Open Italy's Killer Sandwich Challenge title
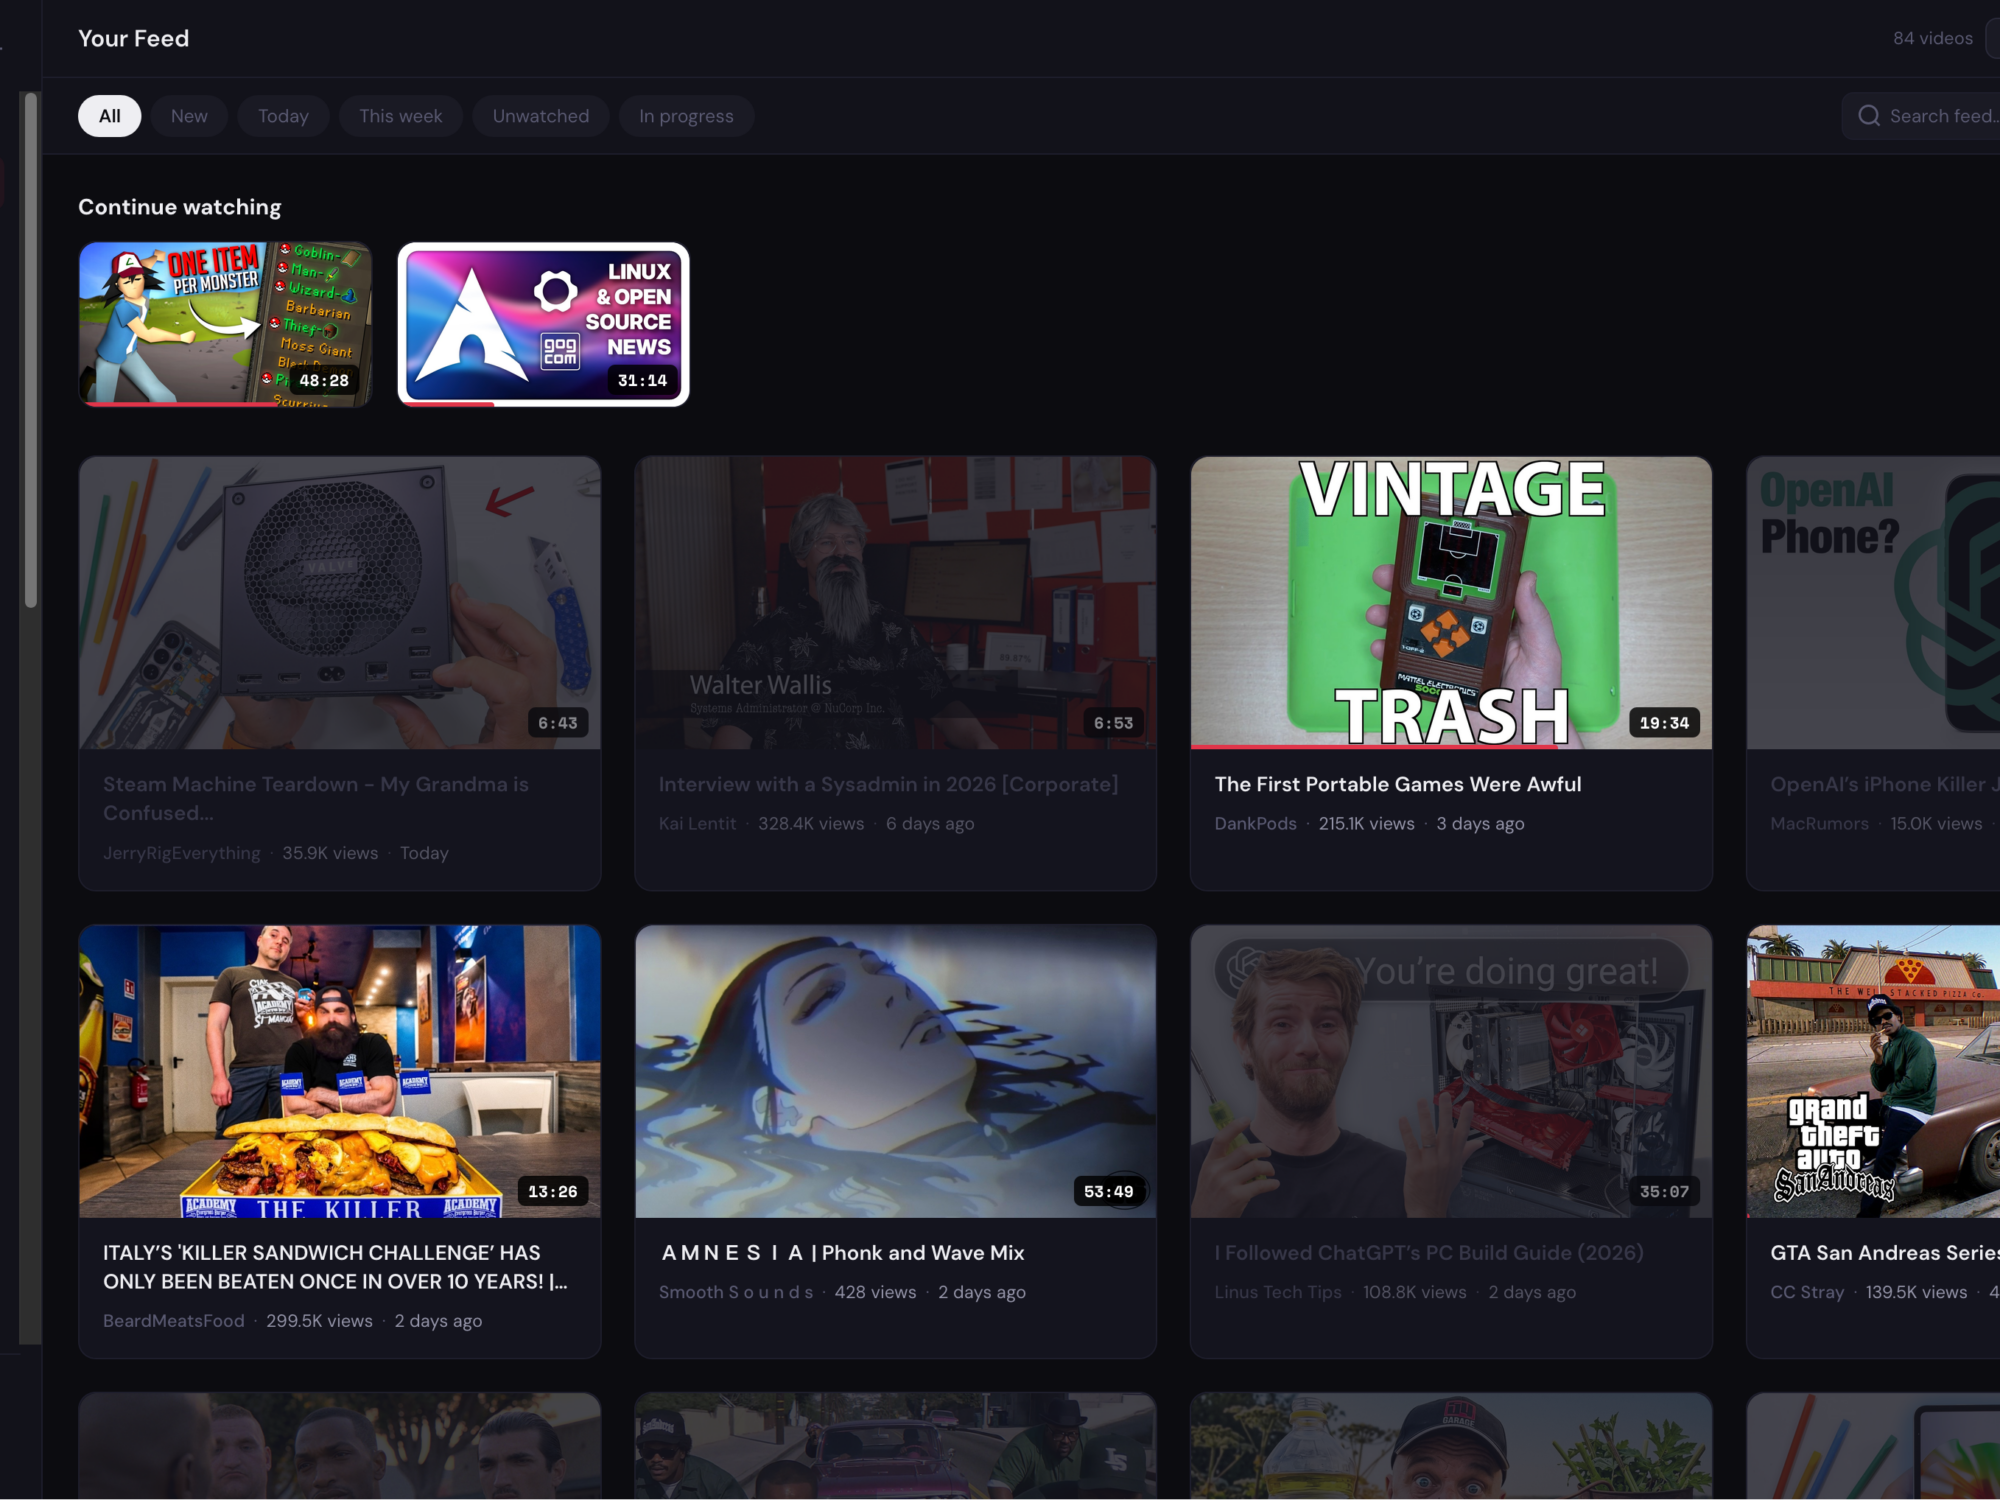 pyautogui.click(x=335, y=1267)
